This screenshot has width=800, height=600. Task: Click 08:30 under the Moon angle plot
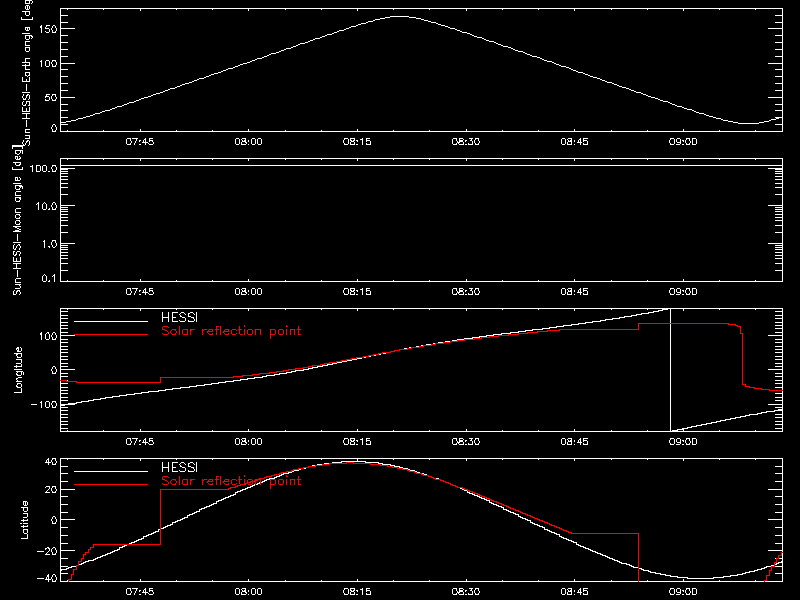466,292
